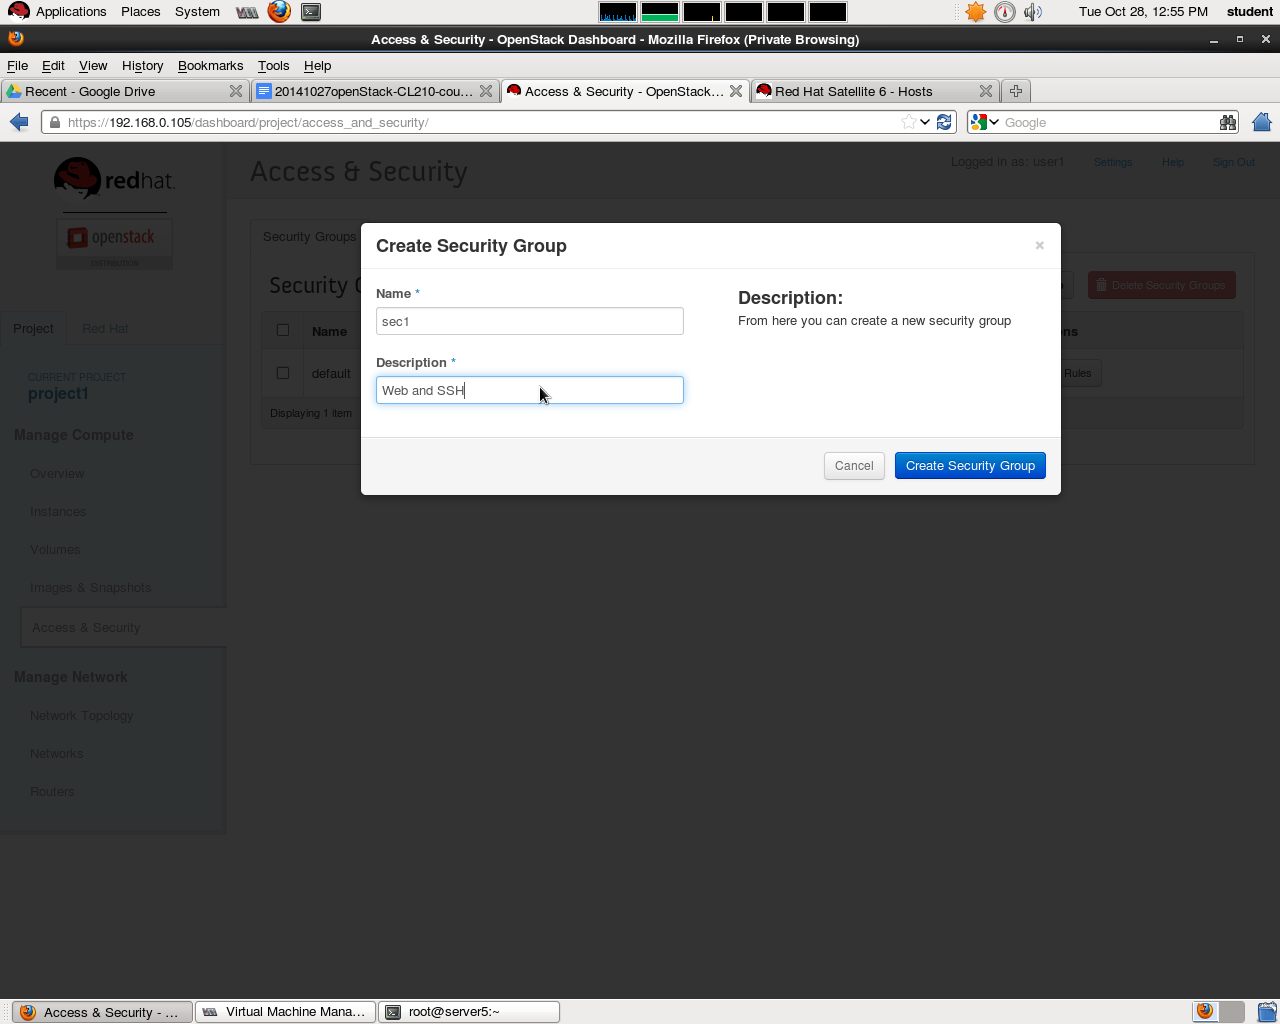
Task: Click the Create Security Group button
Action: (970, 466)
